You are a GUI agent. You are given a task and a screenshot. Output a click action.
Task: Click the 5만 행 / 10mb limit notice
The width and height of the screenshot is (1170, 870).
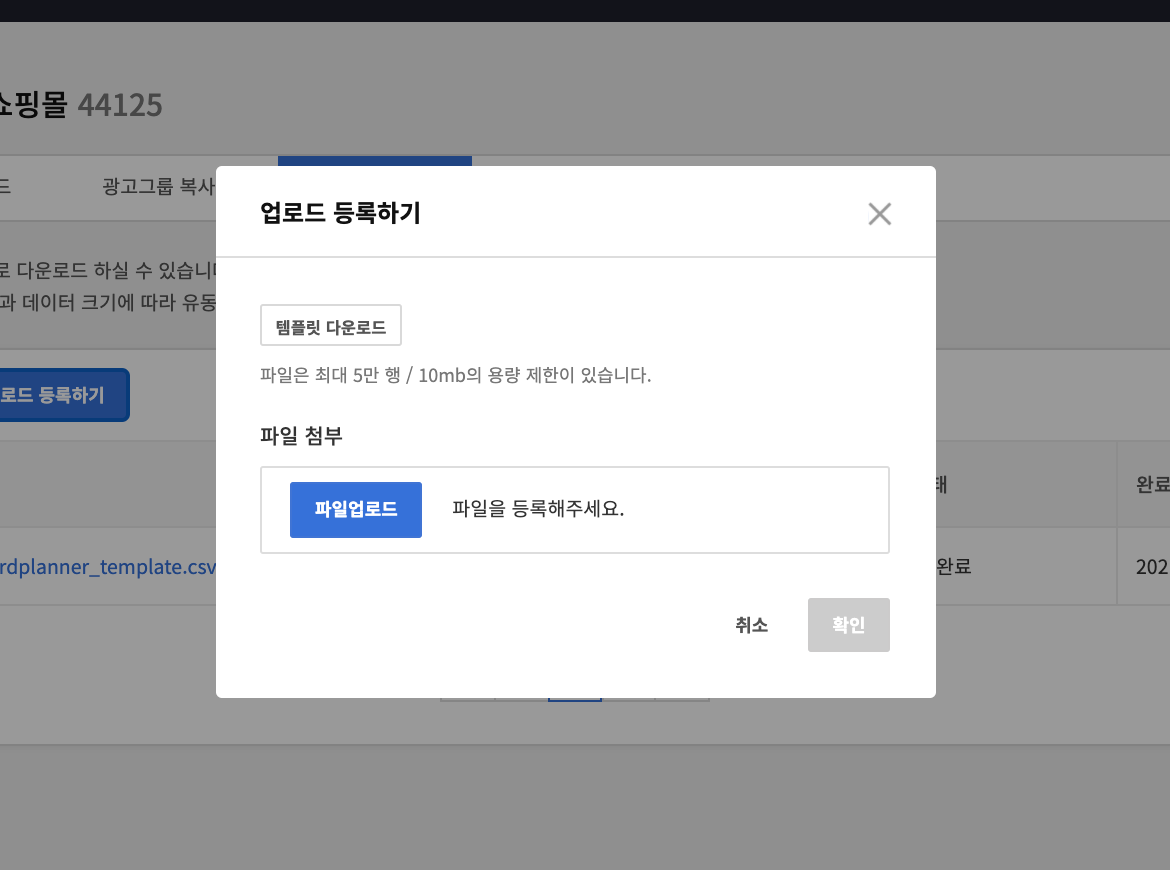pos(455,376)
